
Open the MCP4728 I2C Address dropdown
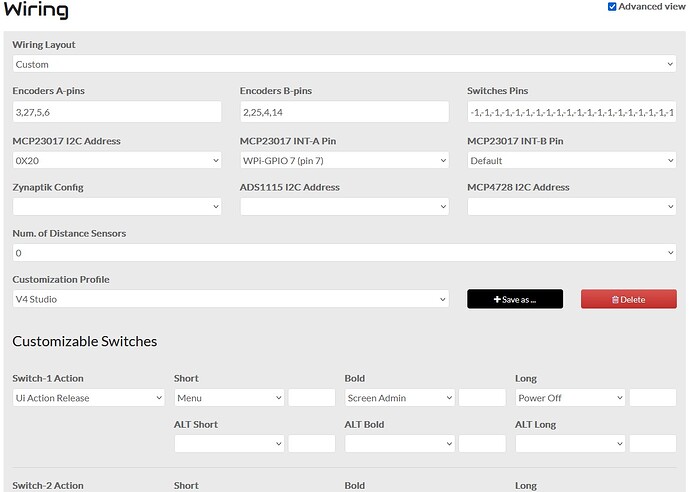coord(572,206)
